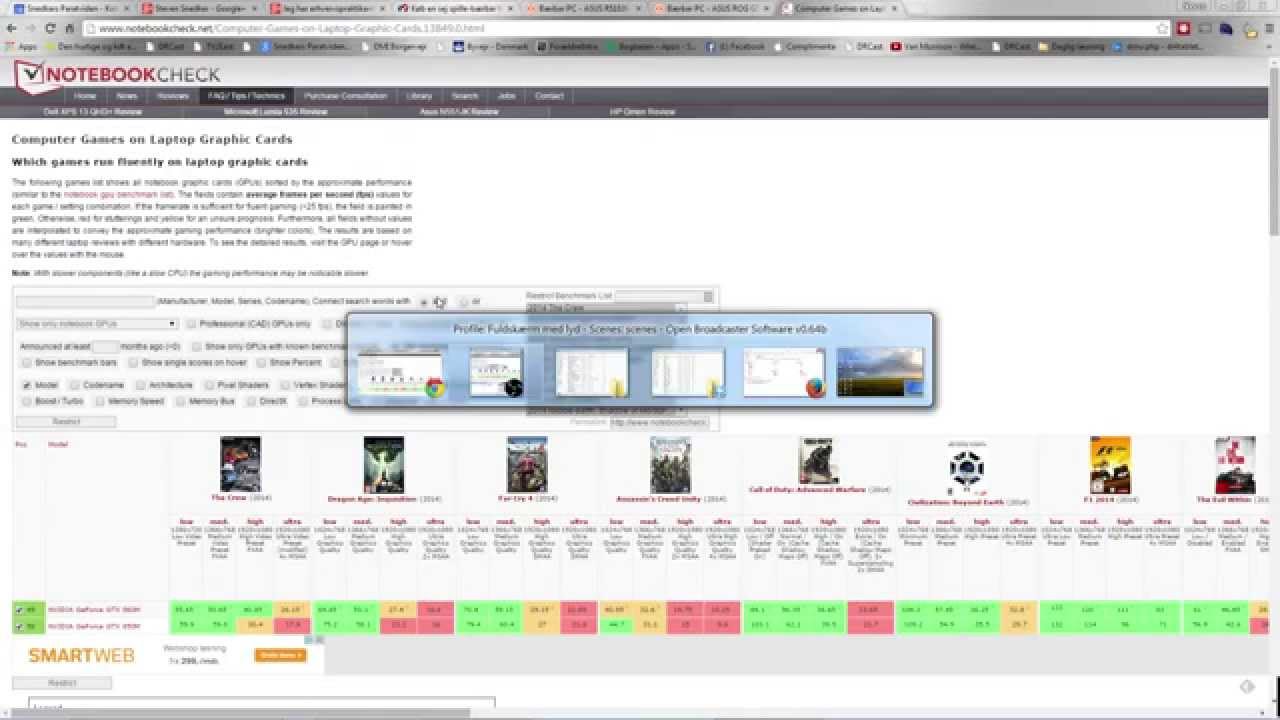The image size is (1280, 720).
Task: Click the 'Announced at least' months field
Action: pyautogui.click(x=105, y=346)
